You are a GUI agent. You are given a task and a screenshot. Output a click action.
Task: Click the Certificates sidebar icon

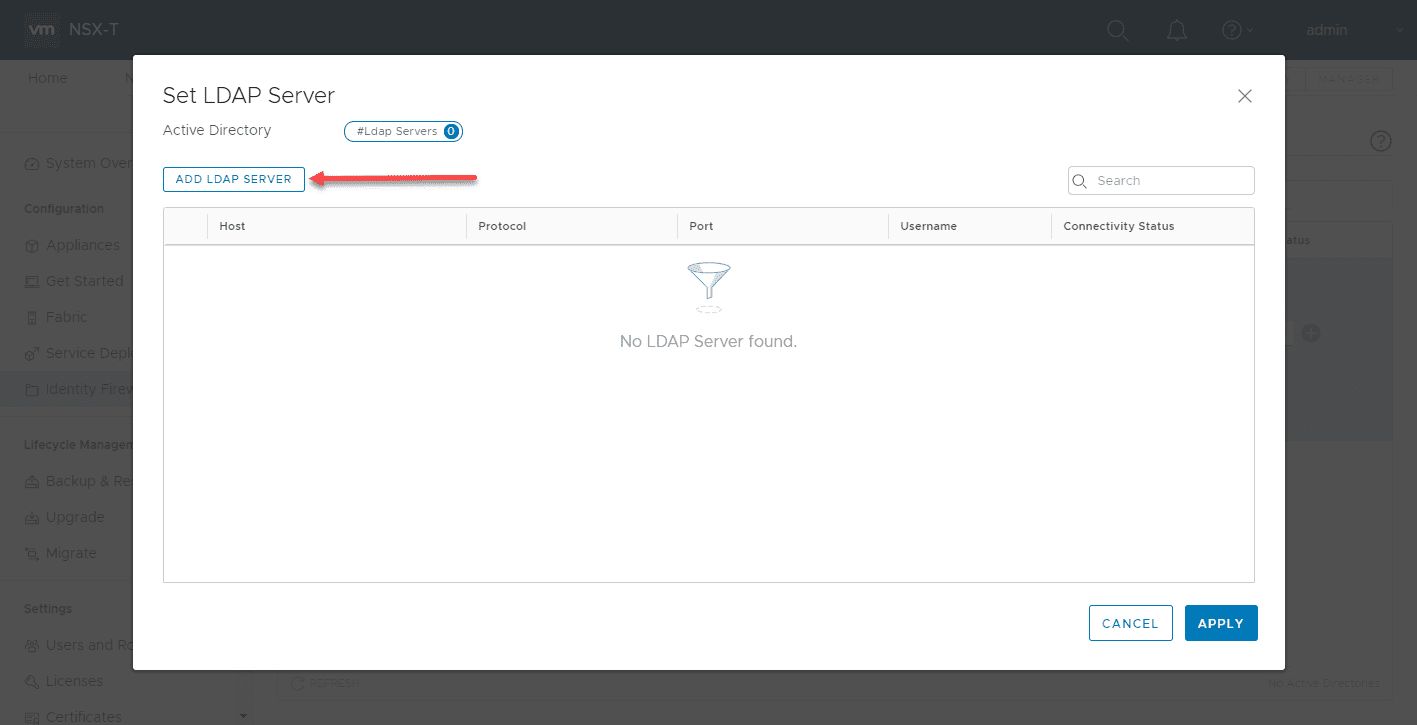[30, 715]
